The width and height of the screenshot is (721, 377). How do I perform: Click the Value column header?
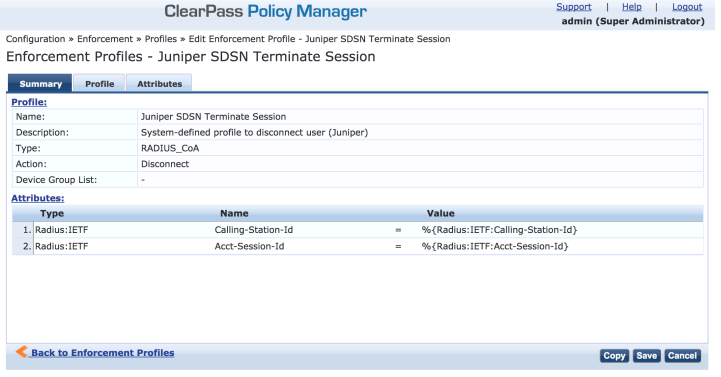coord(441,213)
